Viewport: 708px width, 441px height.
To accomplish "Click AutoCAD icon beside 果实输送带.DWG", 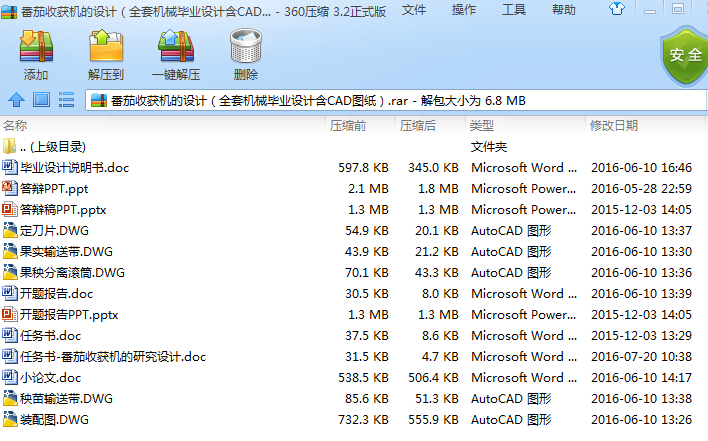I will click(x=9, y=251).
